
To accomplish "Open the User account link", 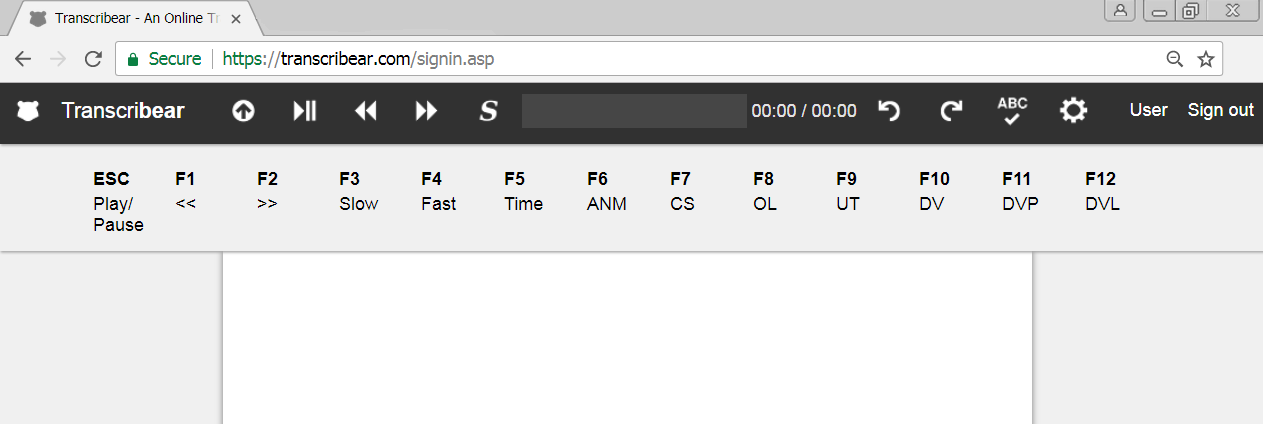I will click(1148, 110).
